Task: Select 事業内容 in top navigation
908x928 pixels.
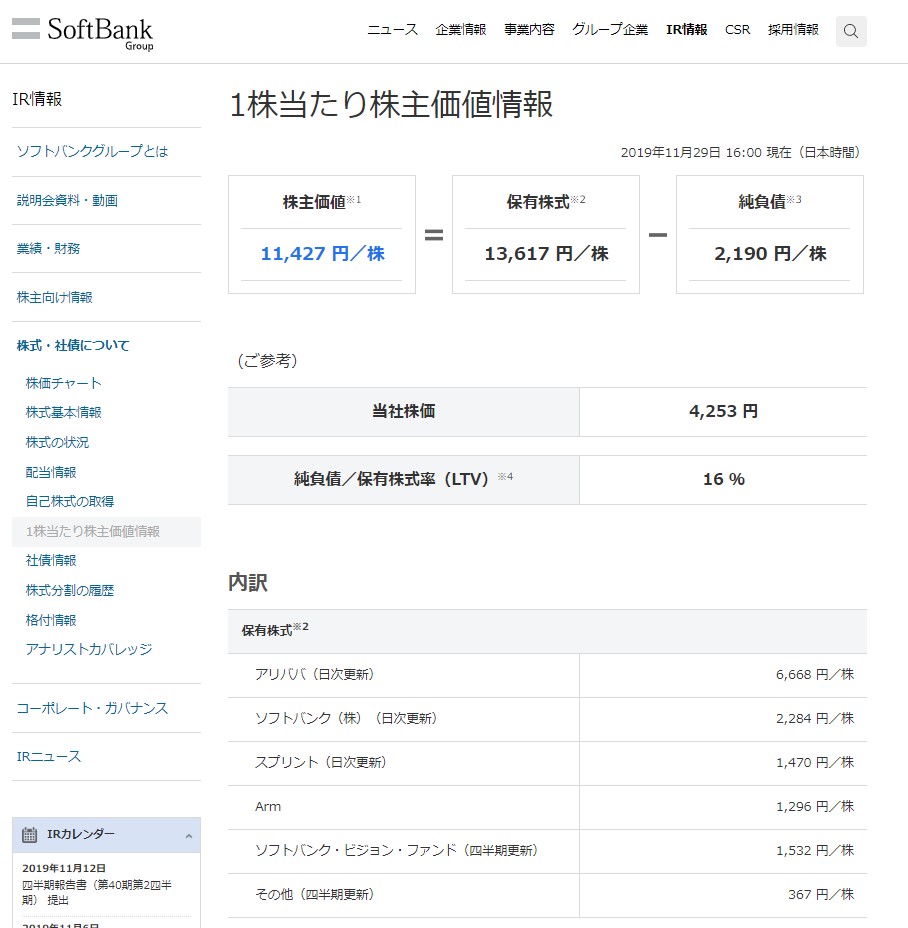Action: point(529,30)
